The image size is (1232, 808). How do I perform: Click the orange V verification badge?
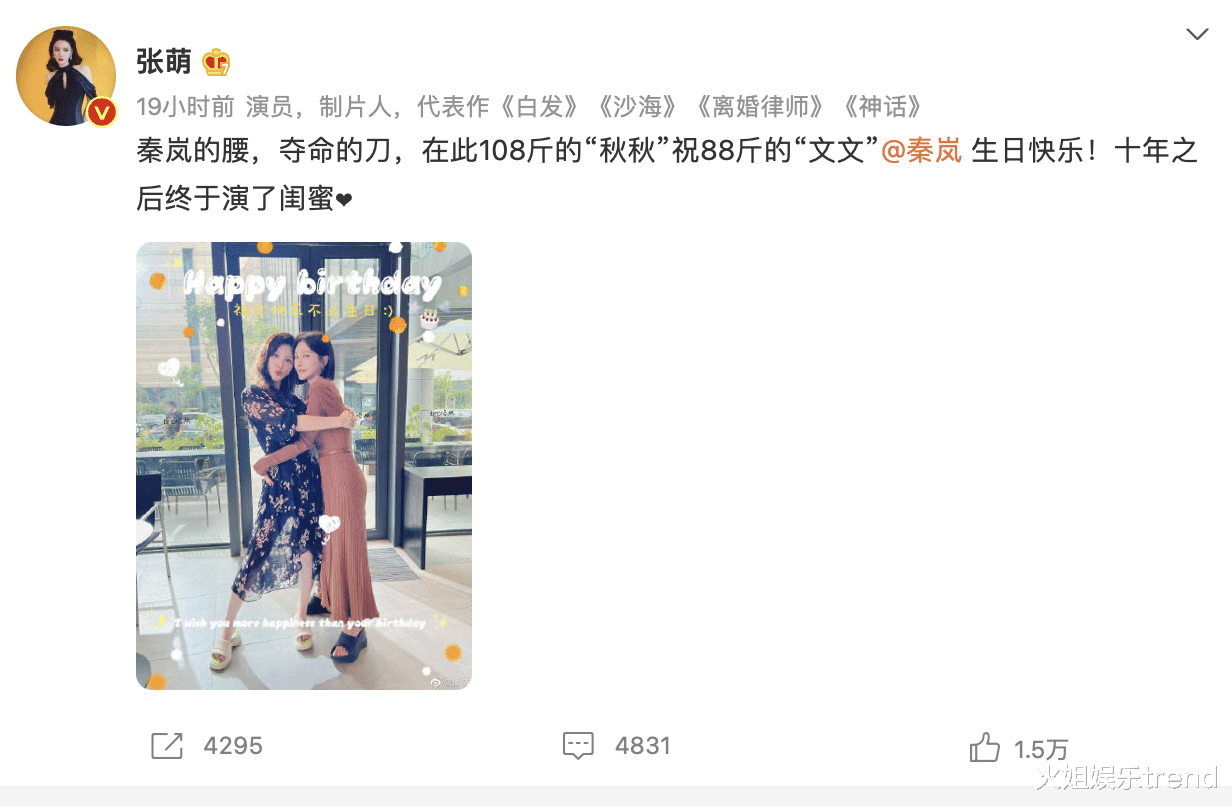pos(101,112)
